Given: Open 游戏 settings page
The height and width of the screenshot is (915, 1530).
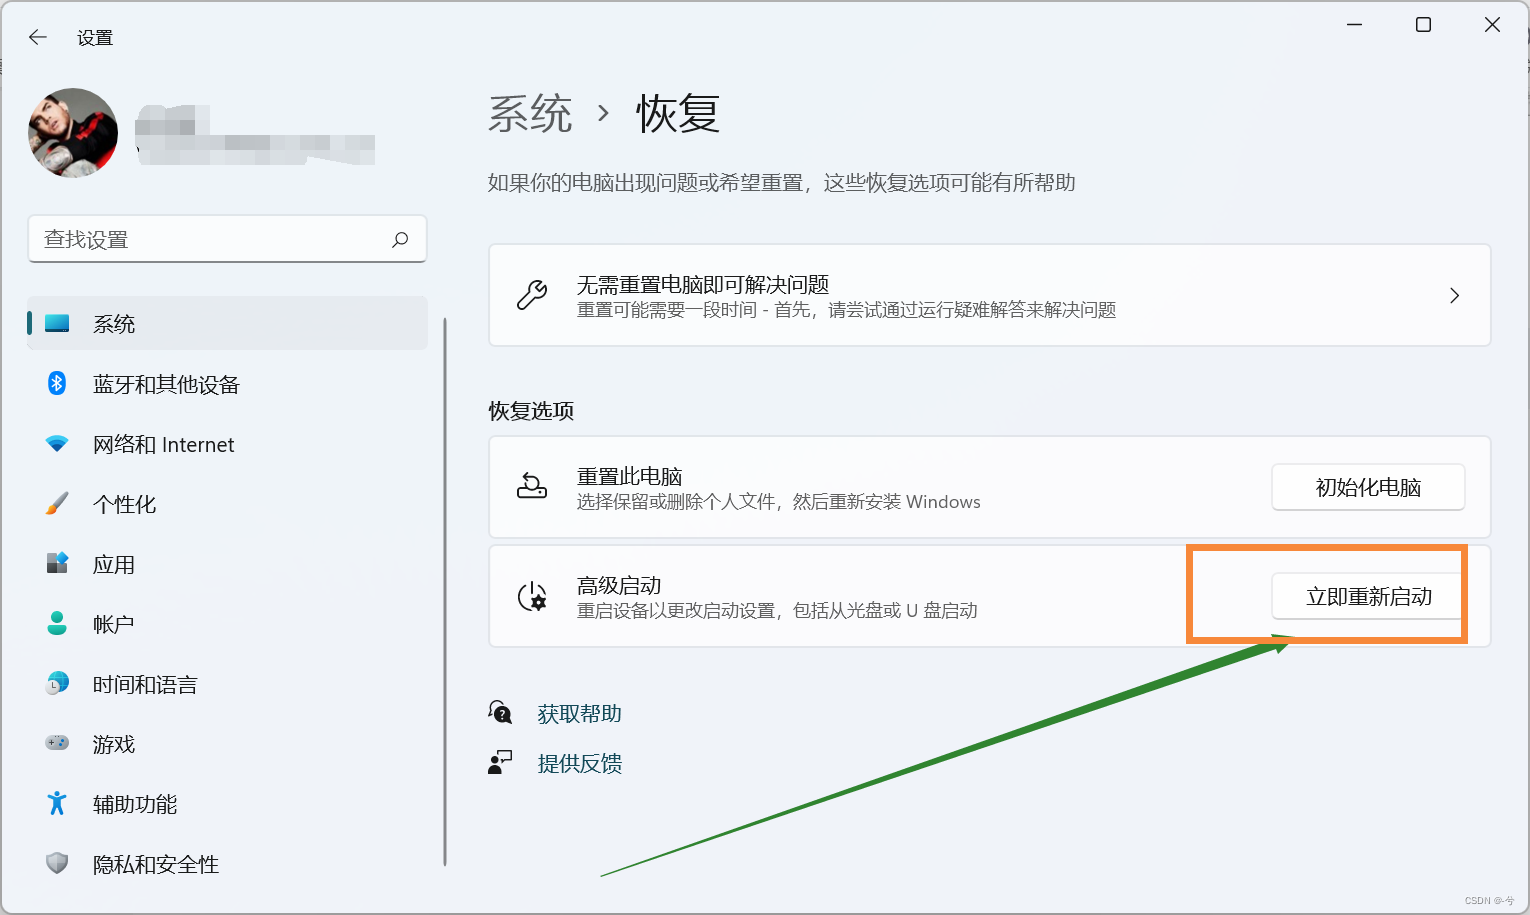Looking at the screenshot, I should point(227,744).
